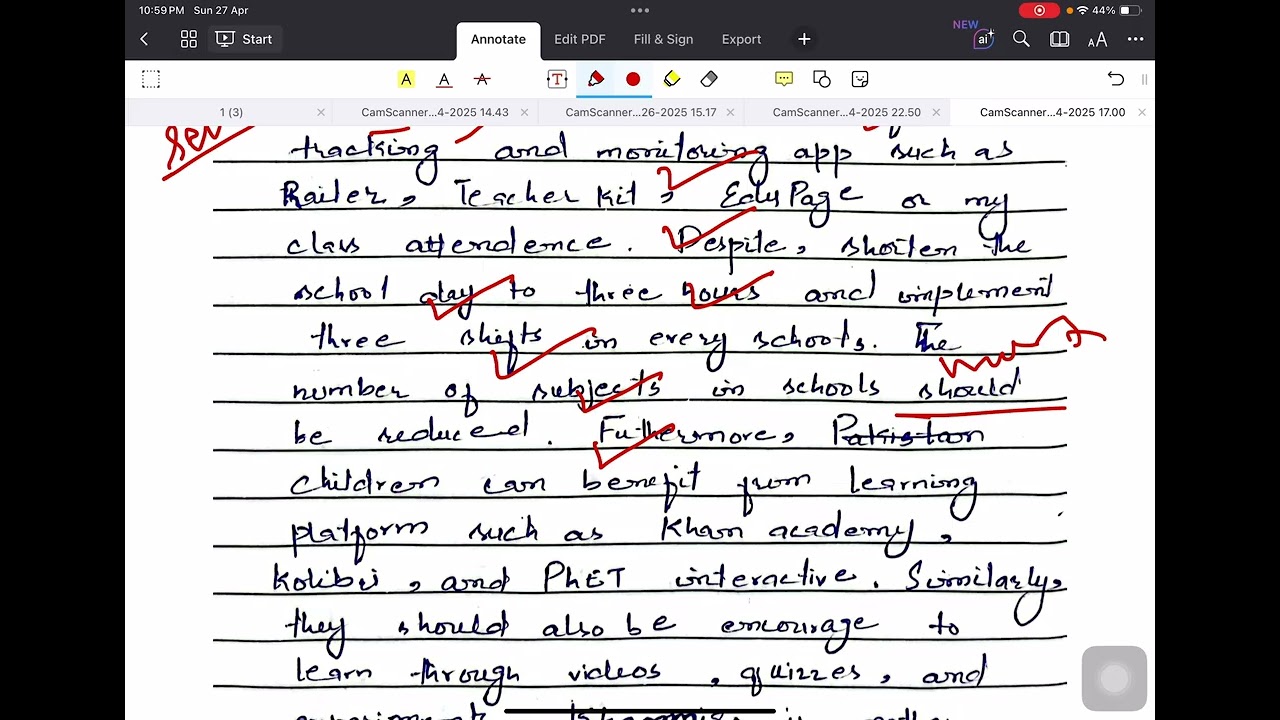The width and height of the screenshot is (1280, 720).
Task: Open the Export tab
Action: [x=741, y=39]
